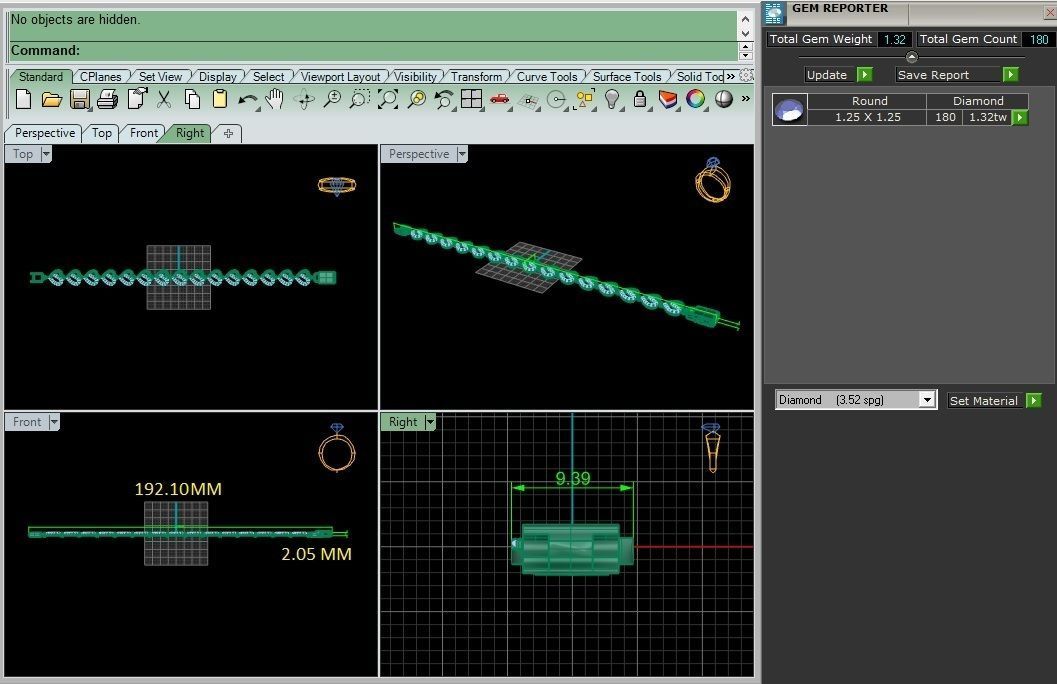This screenshot has height=684, width=1057.
Task: Click the Gem Reporter panel icon
Action: point(775,12)
